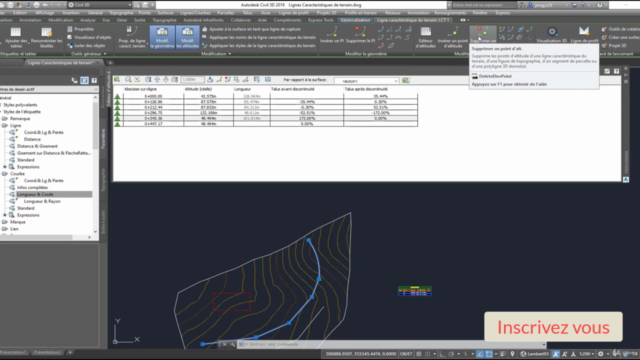Select Distance & Gisement style in tree
The height and width of the screenshot is (360, 640).
37,146
